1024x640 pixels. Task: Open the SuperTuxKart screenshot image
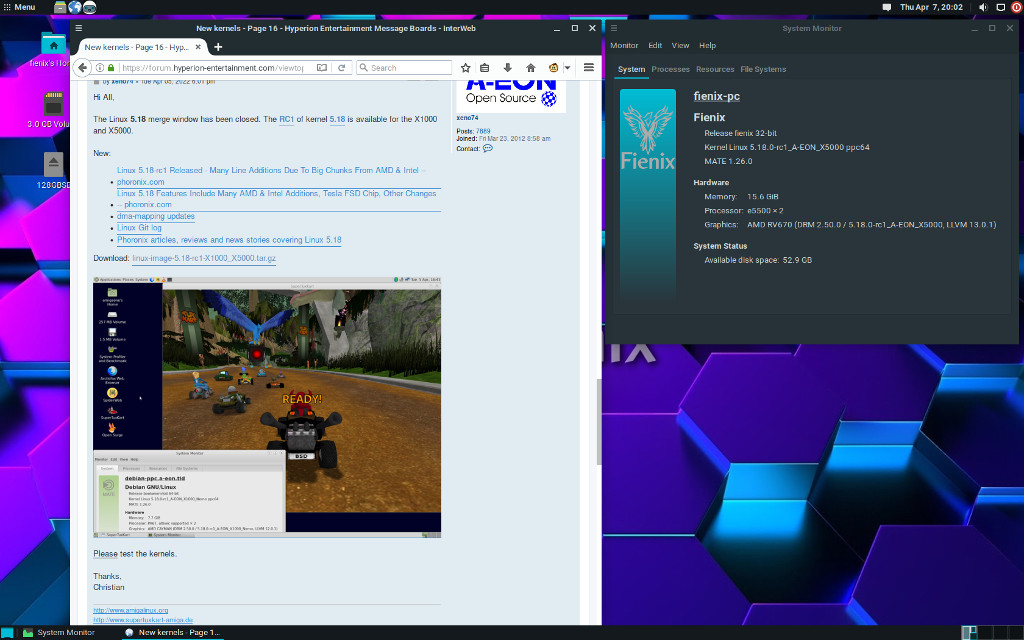click(x=267, y=408)
